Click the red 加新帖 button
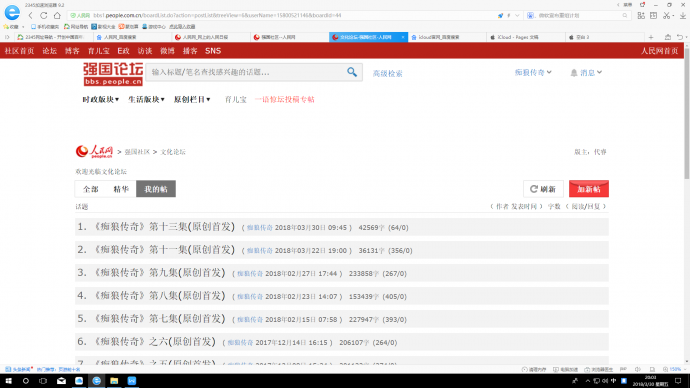690x388 pixels. point(589,189)
